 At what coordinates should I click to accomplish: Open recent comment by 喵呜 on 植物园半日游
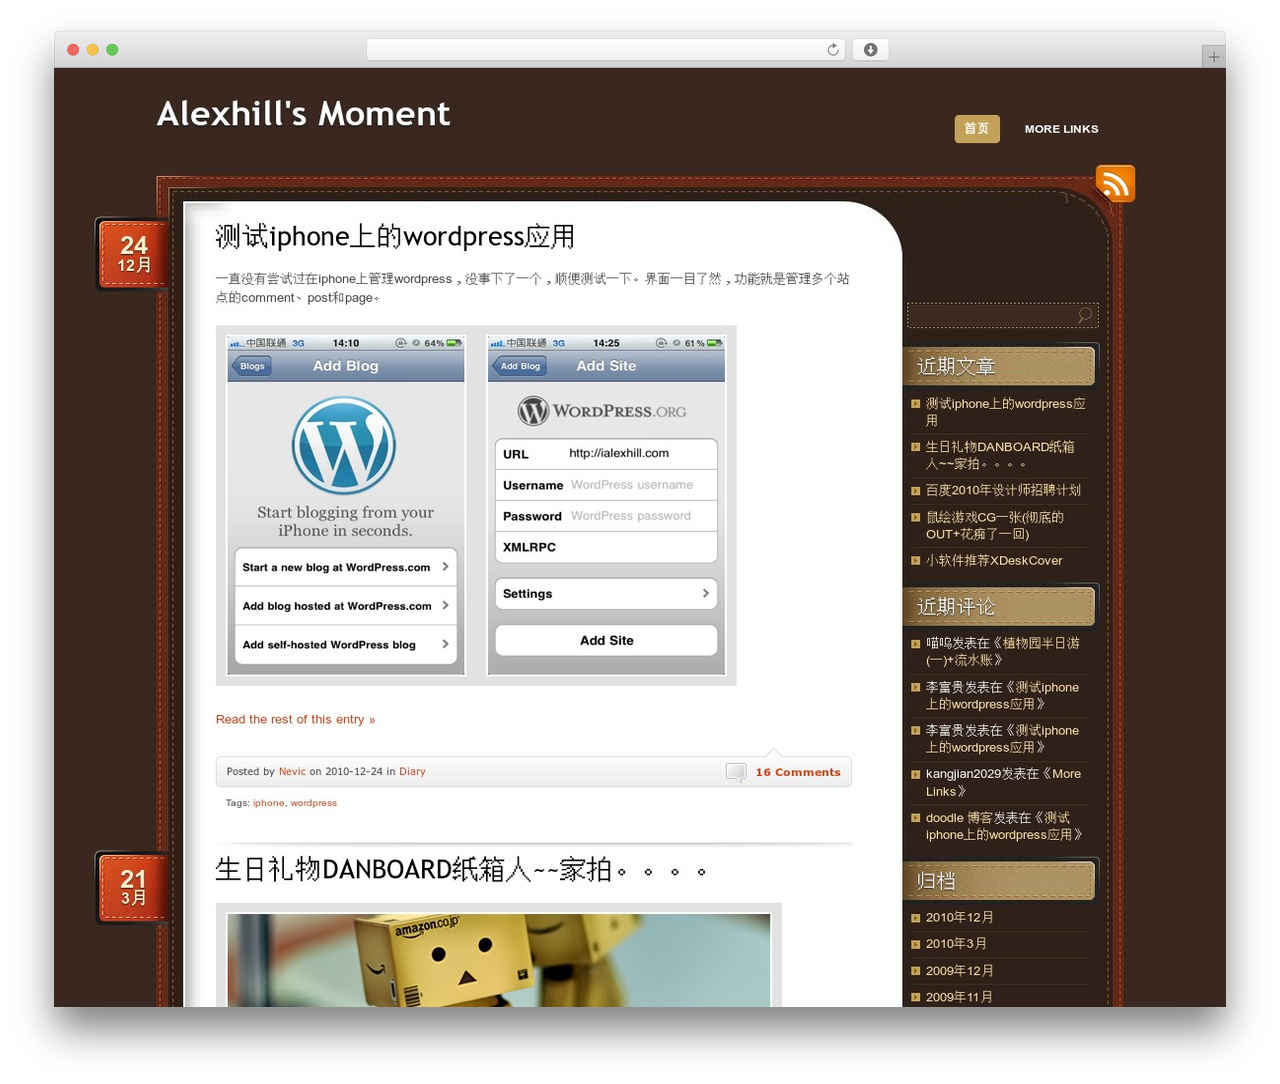coord(1002,651)
